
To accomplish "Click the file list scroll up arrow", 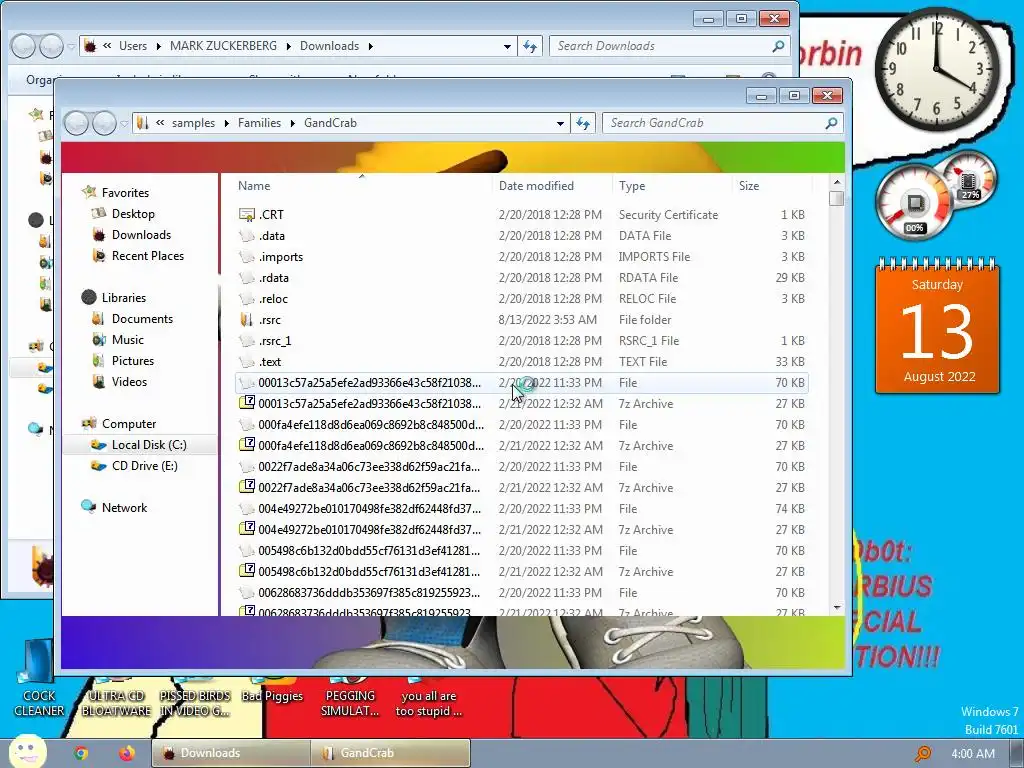I will (837, 182).
